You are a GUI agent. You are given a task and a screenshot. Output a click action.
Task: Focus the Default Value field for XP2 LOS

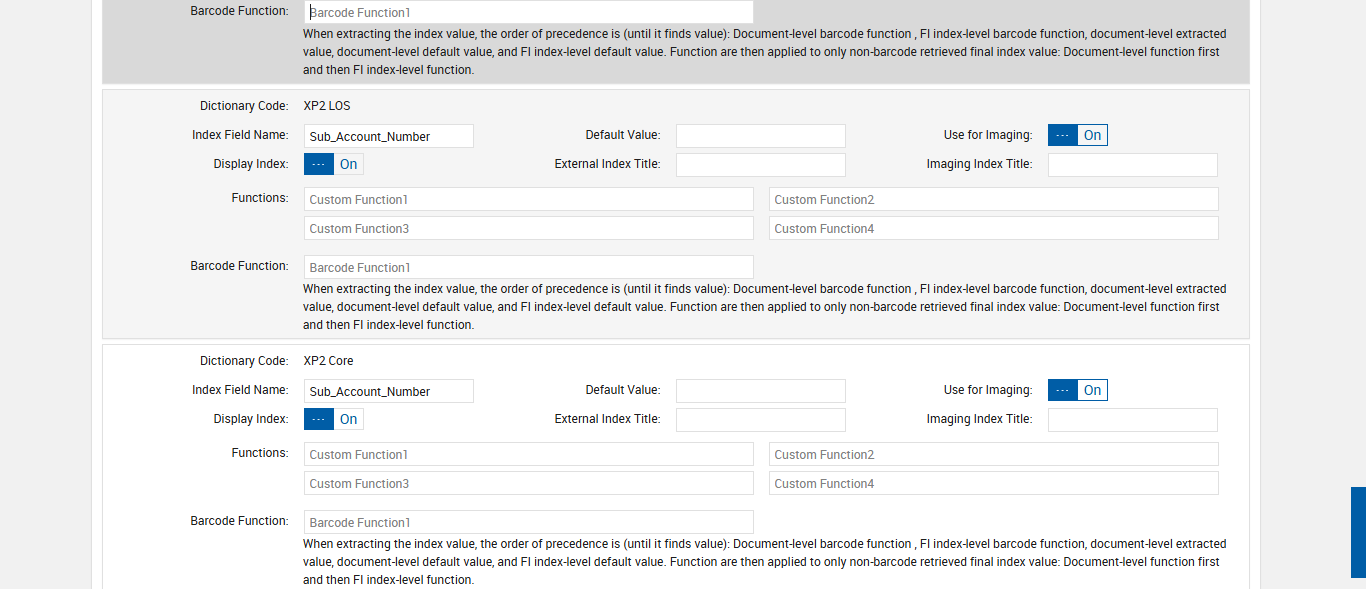tap(760, 136)
